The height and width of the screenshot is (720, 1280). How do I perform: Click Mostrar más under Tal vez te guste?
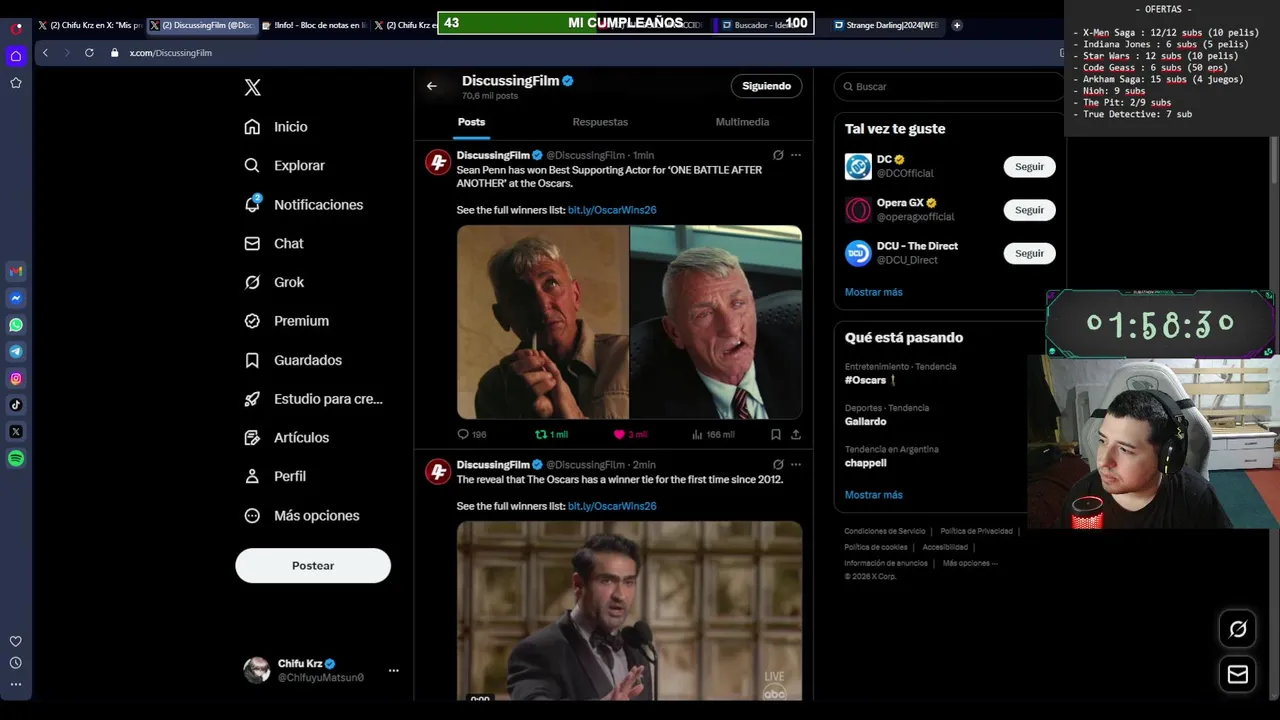click(x=873, y=292)
